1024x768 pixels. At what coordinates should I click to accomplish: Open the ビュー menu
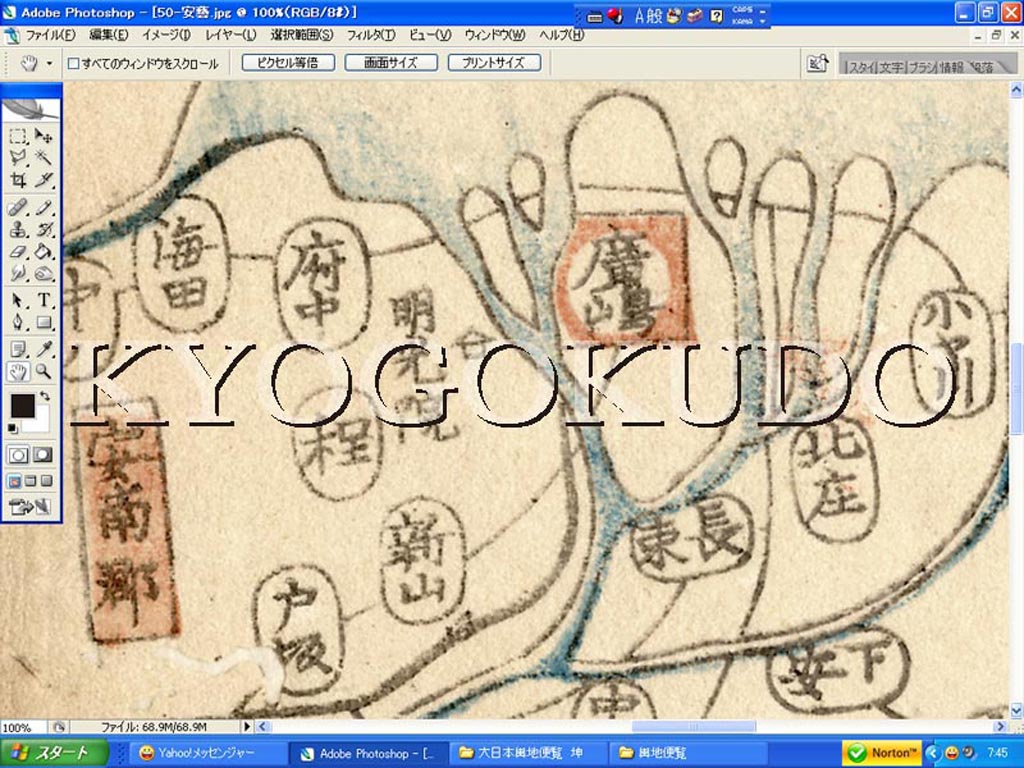430,35
